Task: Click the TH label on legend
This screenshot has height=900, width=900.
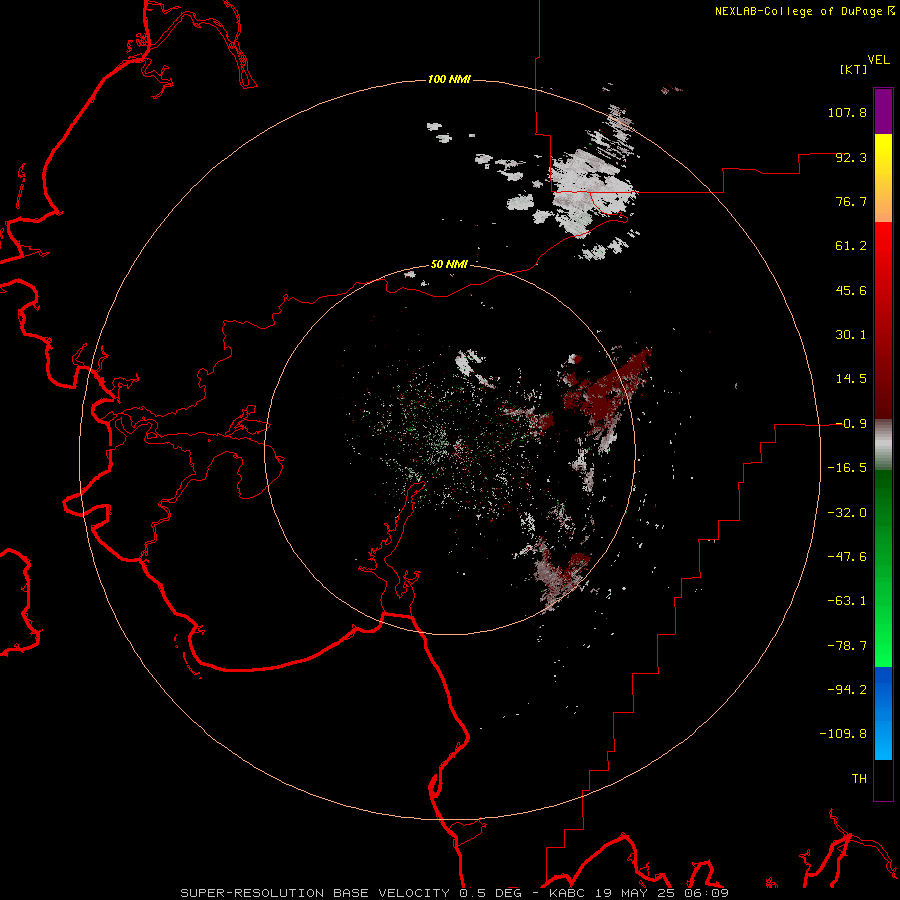Action: point(859,779)
